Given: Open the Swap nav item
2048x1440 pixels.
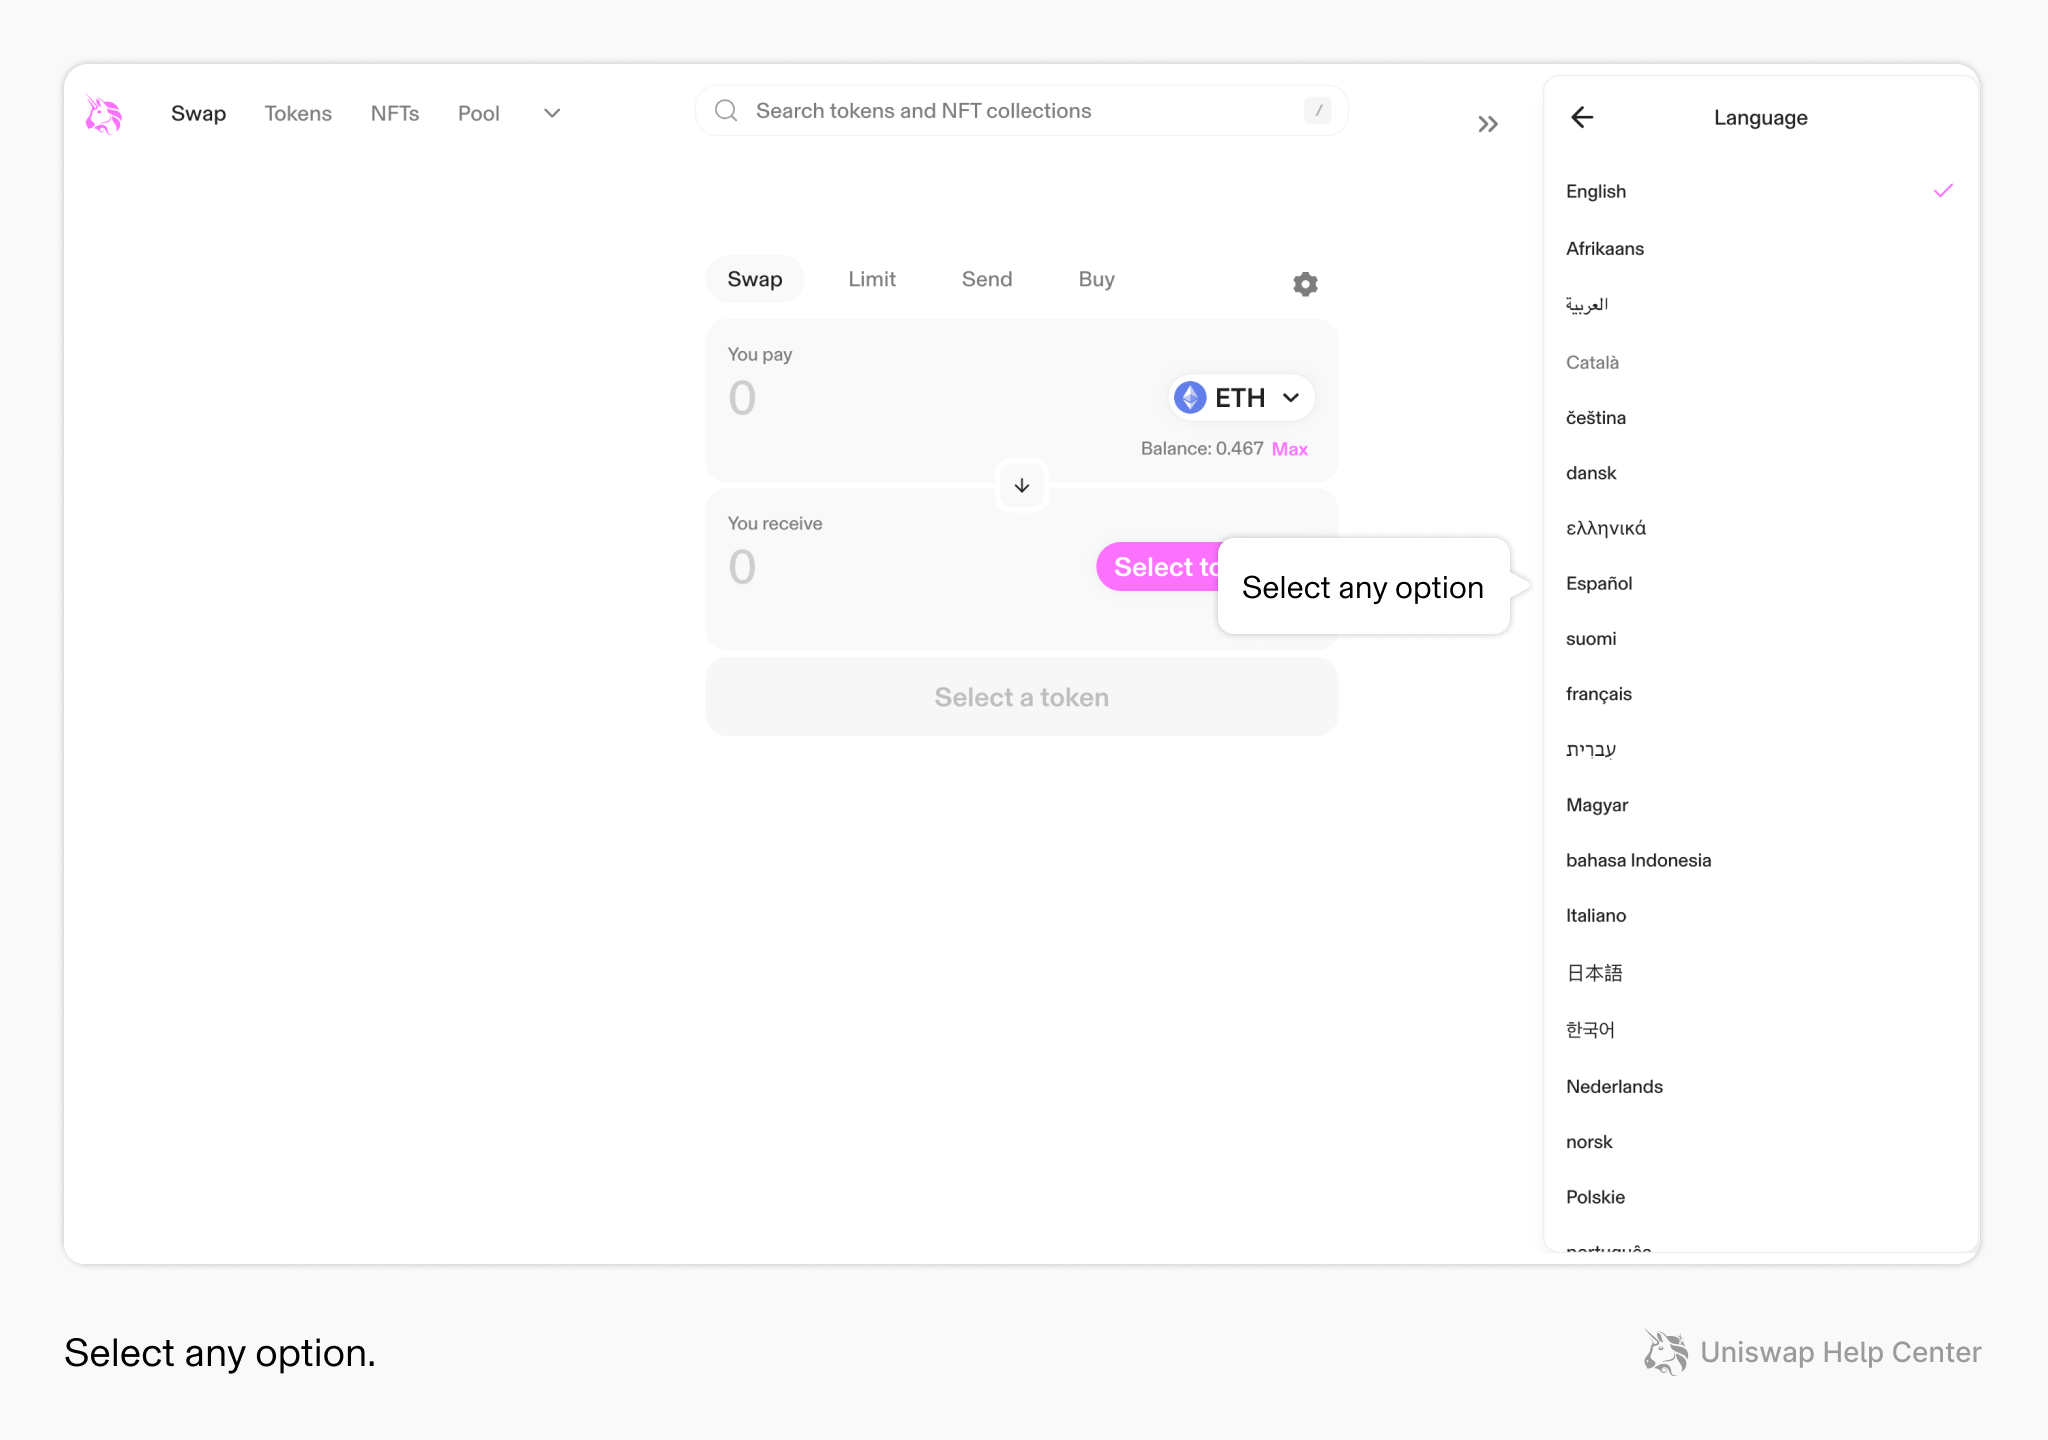Looking at the screenshot, I should click(198, 113).
